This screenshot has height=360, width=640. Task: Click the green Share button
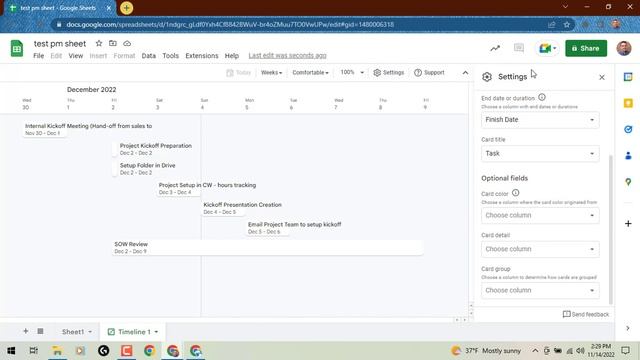click(586, 48)
